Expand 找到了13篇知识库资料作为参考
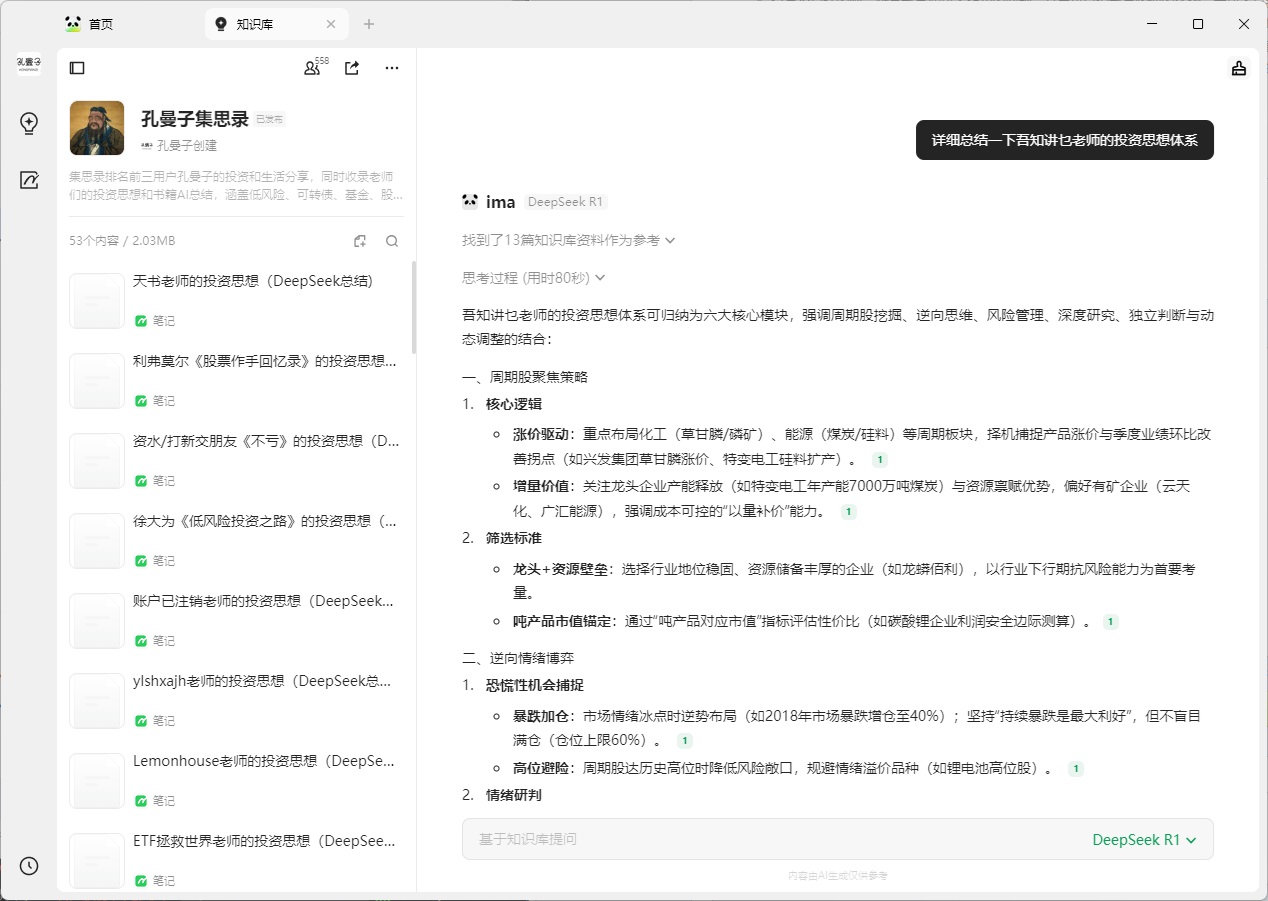The width and height of the screenshot is (1268, 901). [x=568, y=240]
